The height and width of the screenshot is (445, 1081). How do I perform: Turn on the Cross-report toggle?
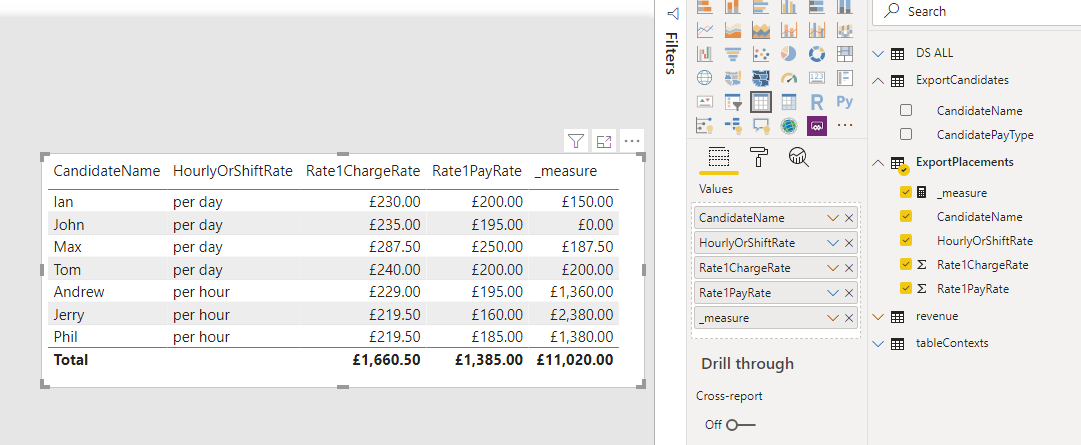[740, 424]
